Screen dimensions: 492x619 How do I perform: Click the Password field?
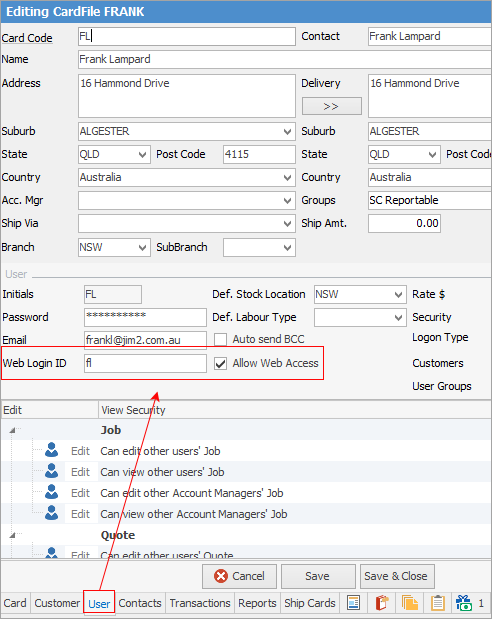pyautogui.click(x=145, y=317)
